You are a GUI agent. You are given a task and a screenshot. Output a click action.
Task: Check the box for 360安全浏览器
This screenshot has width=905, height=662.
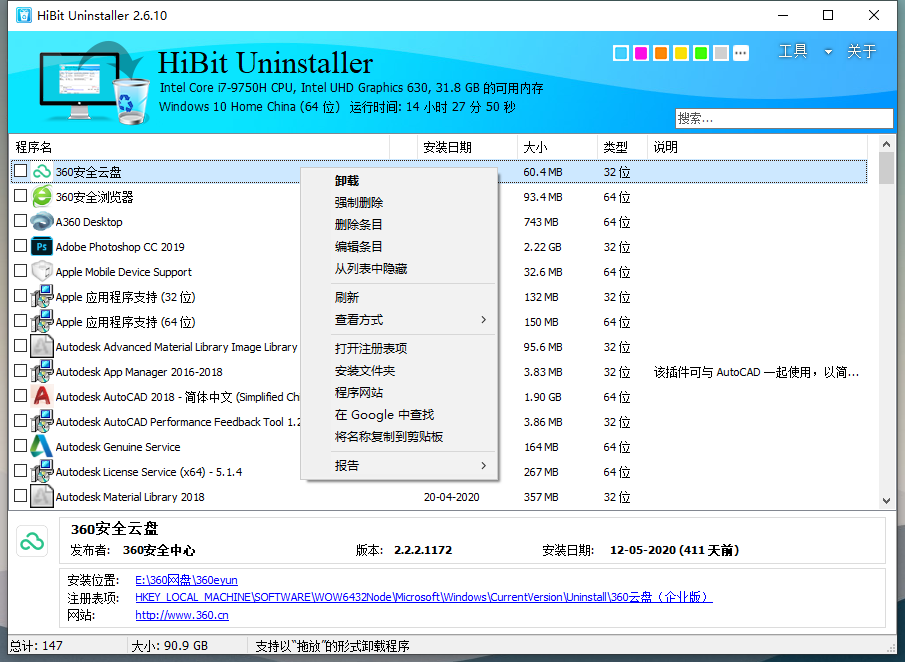tap(20, 196)
